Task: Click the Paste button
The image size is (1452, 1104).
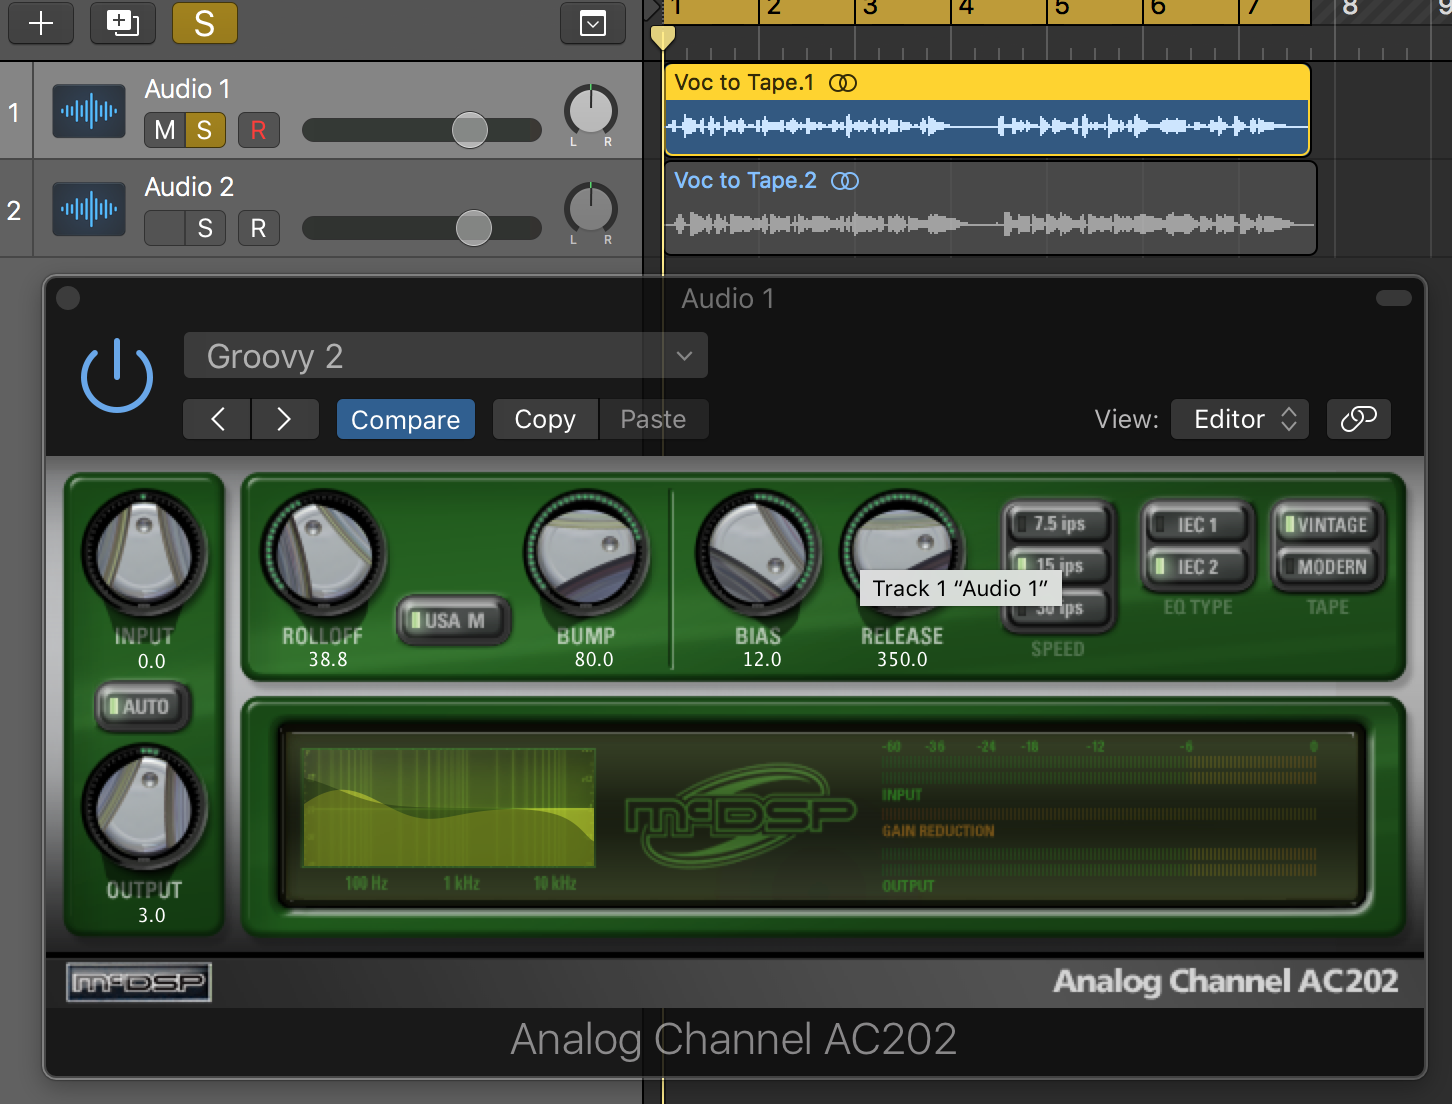Action: [x=654, y=419]
